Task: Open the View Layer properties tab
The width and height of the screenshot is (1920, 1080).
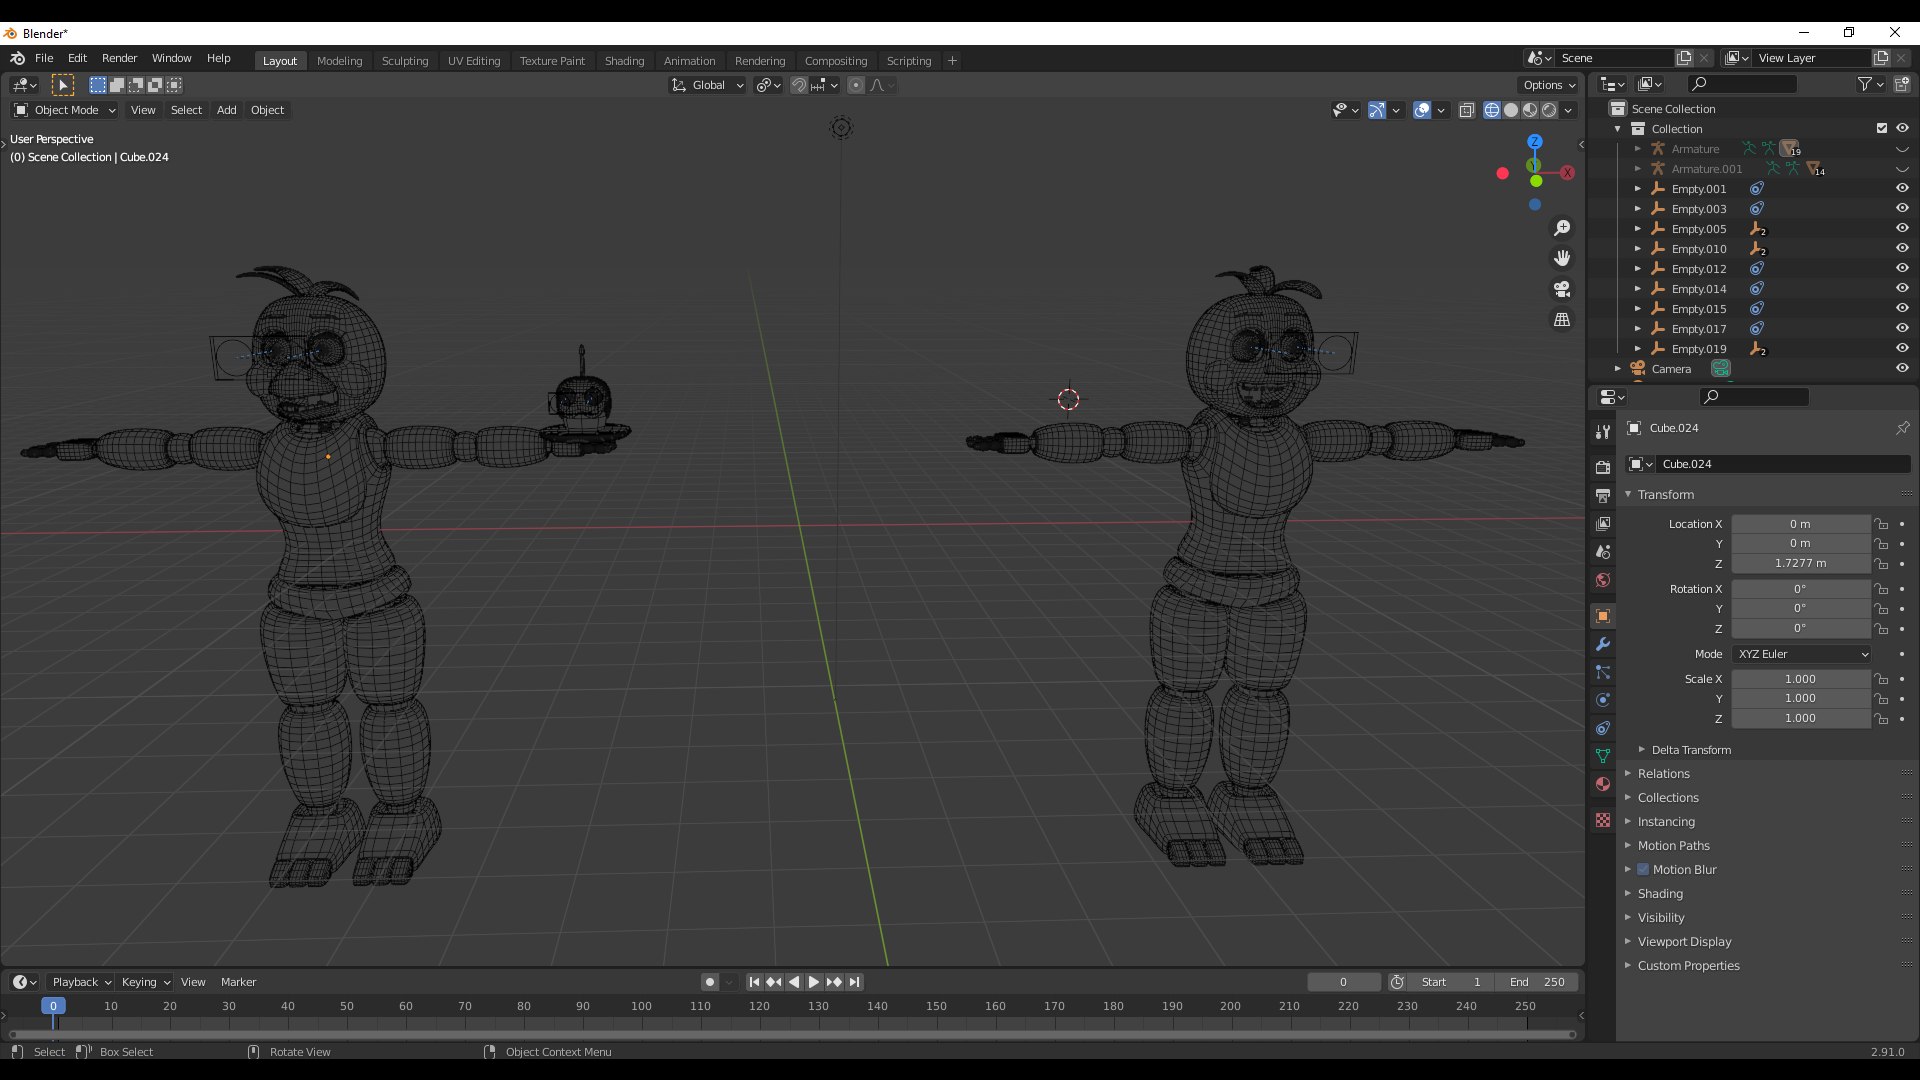Action: (1603, 523)
